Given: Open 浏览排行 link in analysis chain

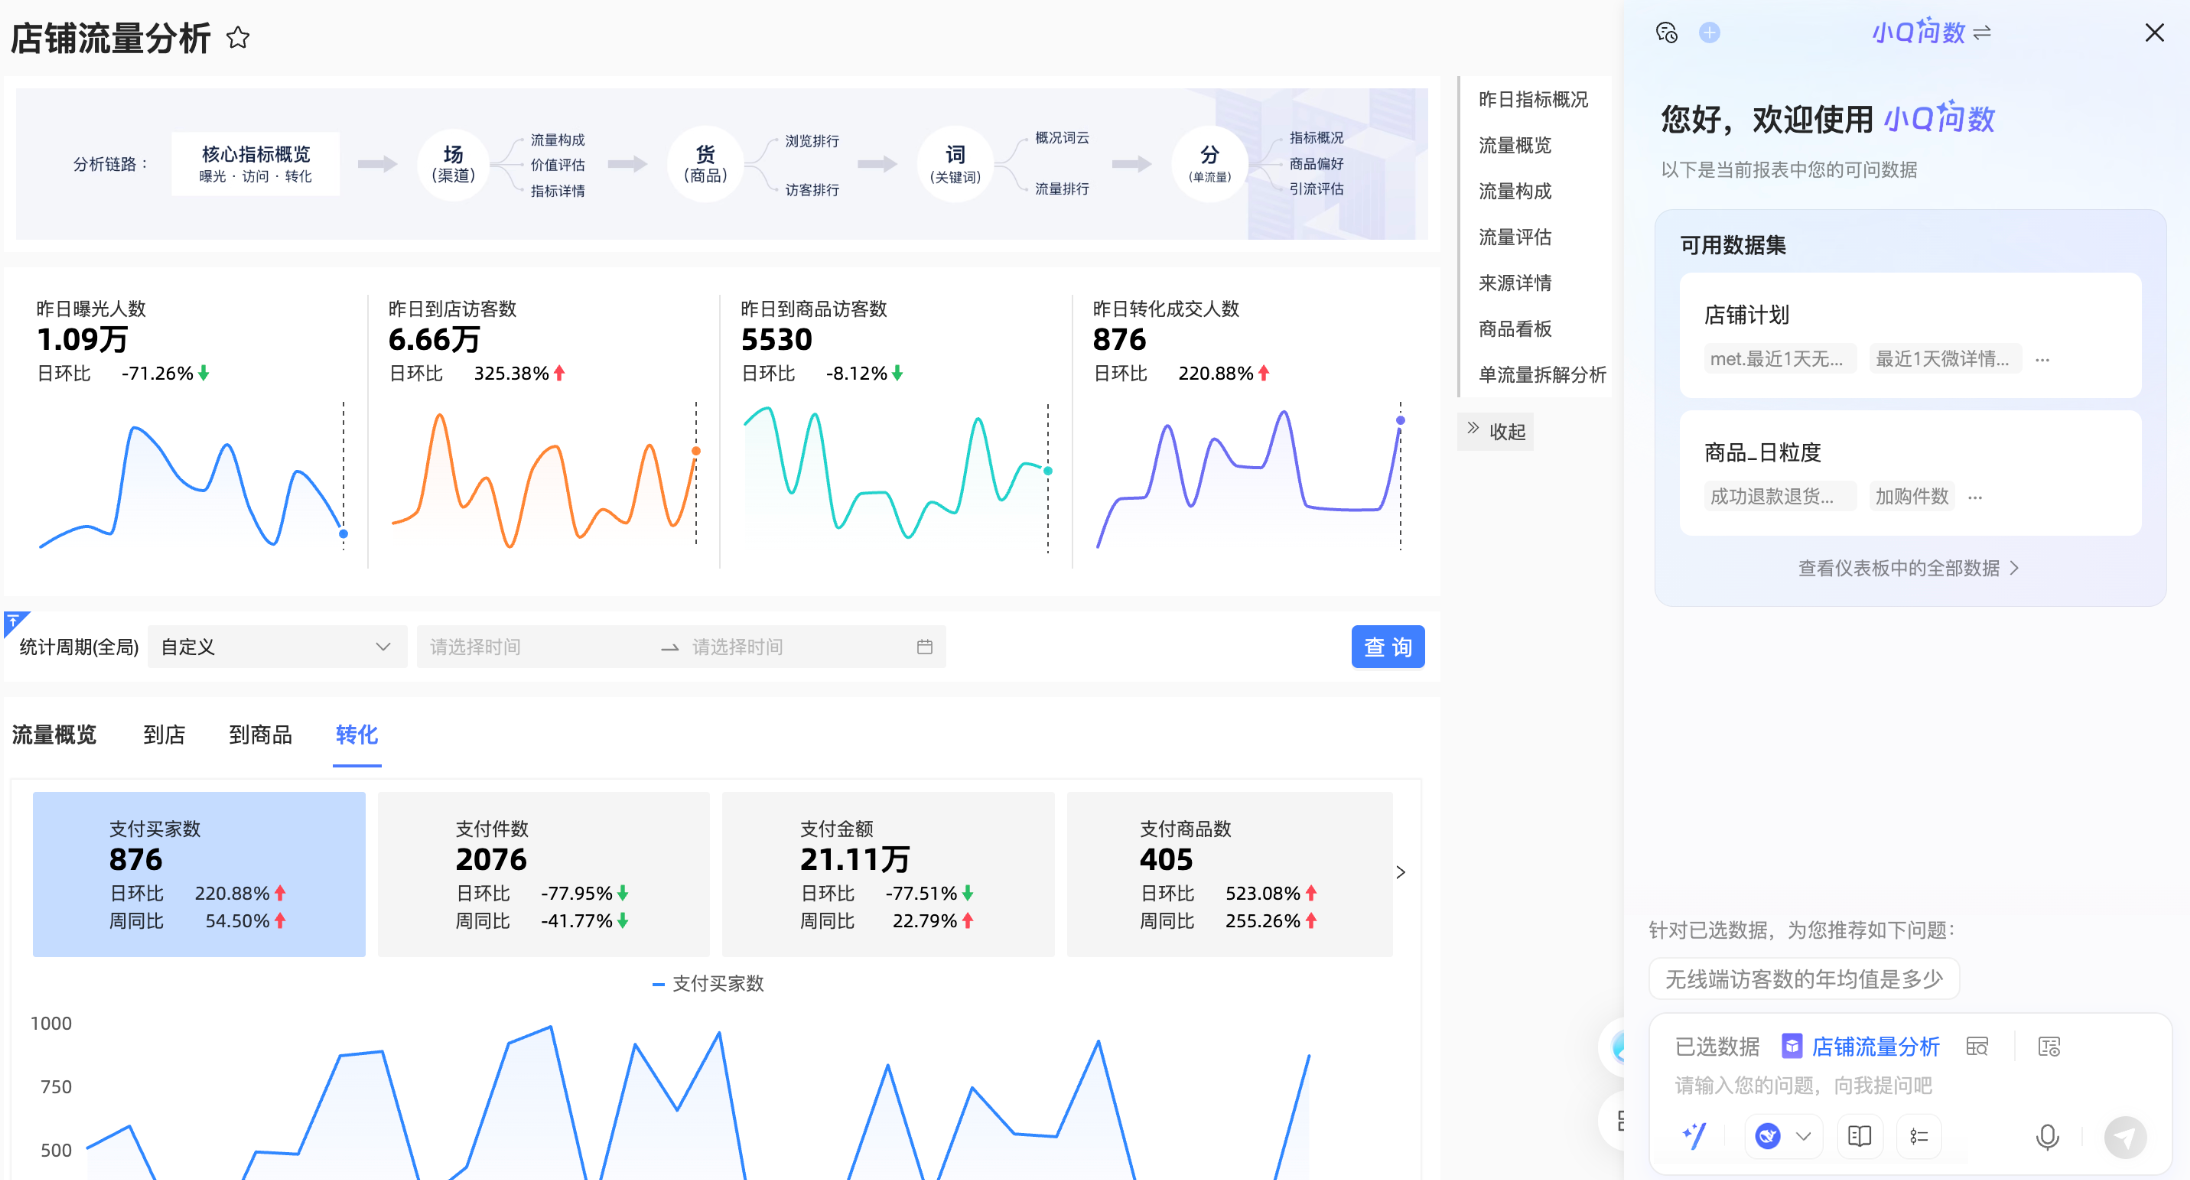Looking at the screenshot, I should (812, 141).
